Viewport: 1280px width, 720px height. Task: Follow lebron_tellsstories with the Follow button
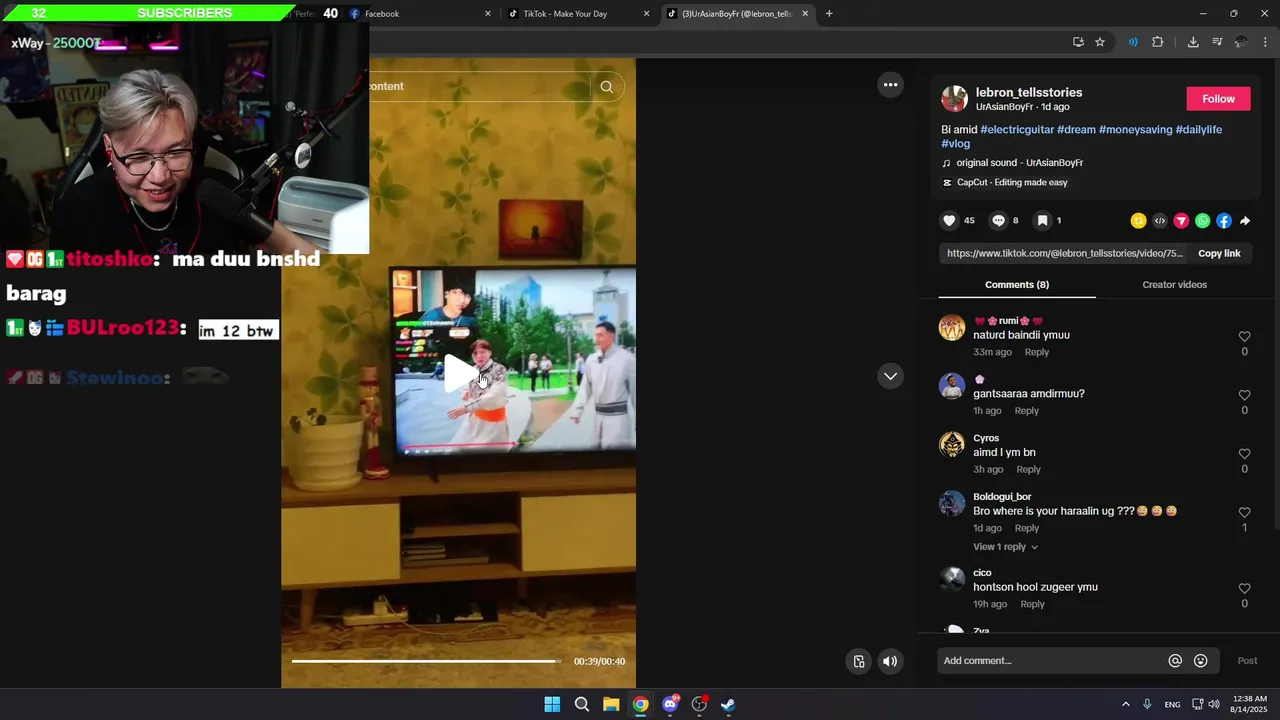[x=1218, y=99]
